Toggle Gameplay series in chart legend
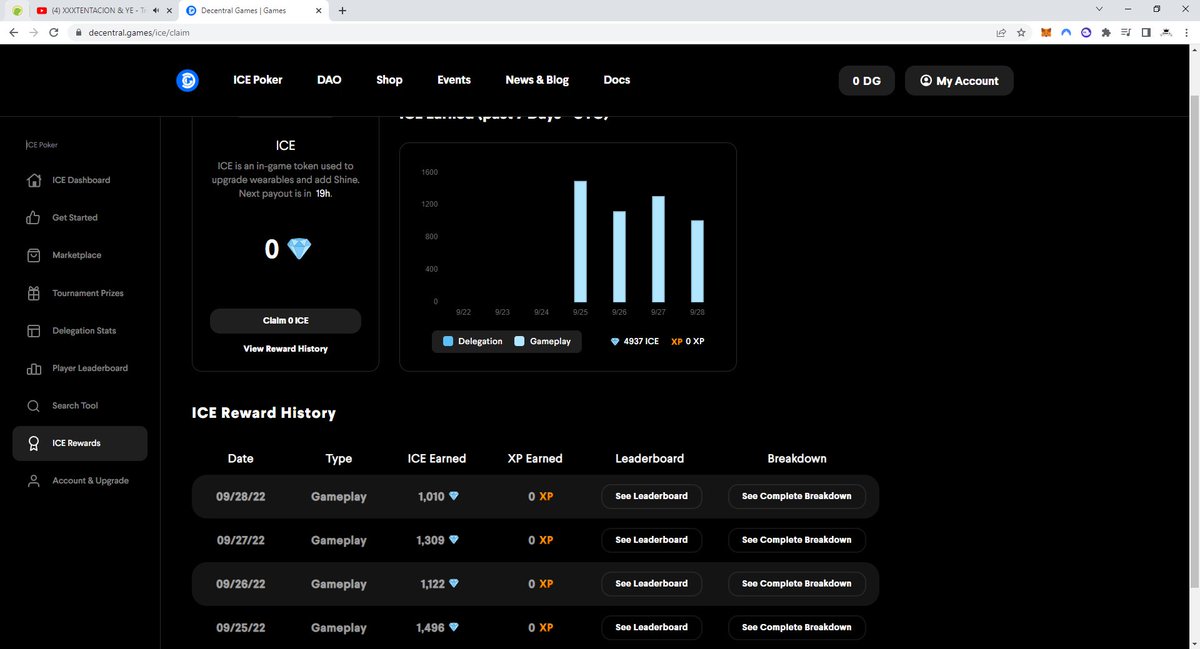The height and width of the screenshot is (649, 1200). click(x=543, y=342)
